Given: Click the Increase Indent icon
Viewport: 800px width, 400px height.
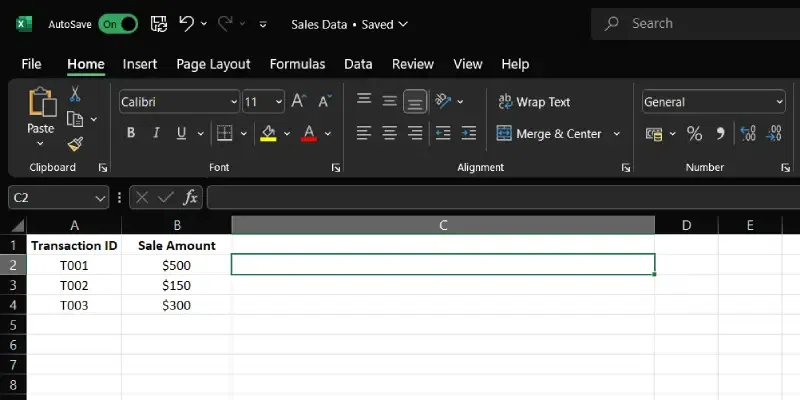Looking at the screenshot, I should click(x=468, y=133).
